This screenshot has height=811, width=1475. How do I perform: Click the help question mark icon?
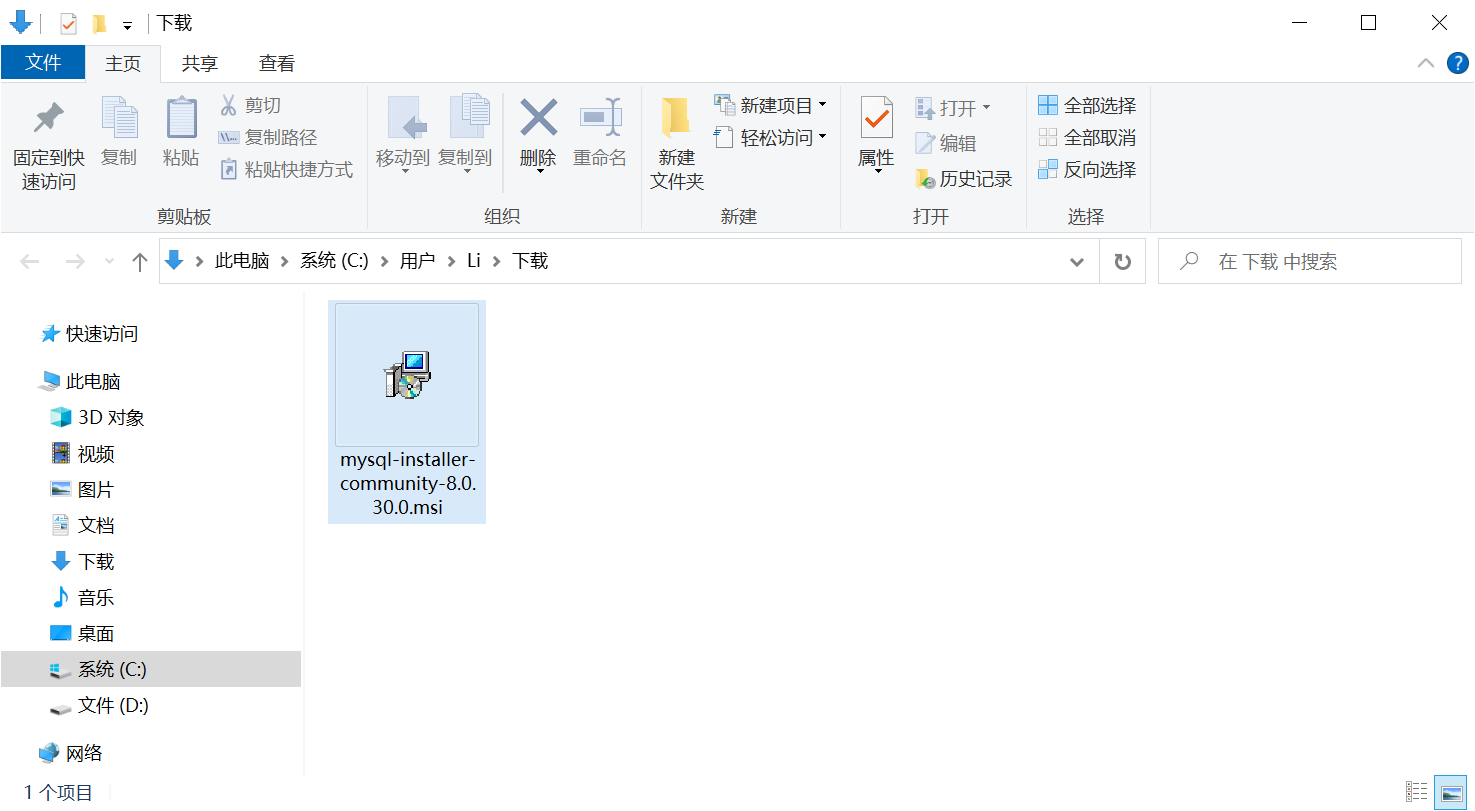[x=1458, y=63]
